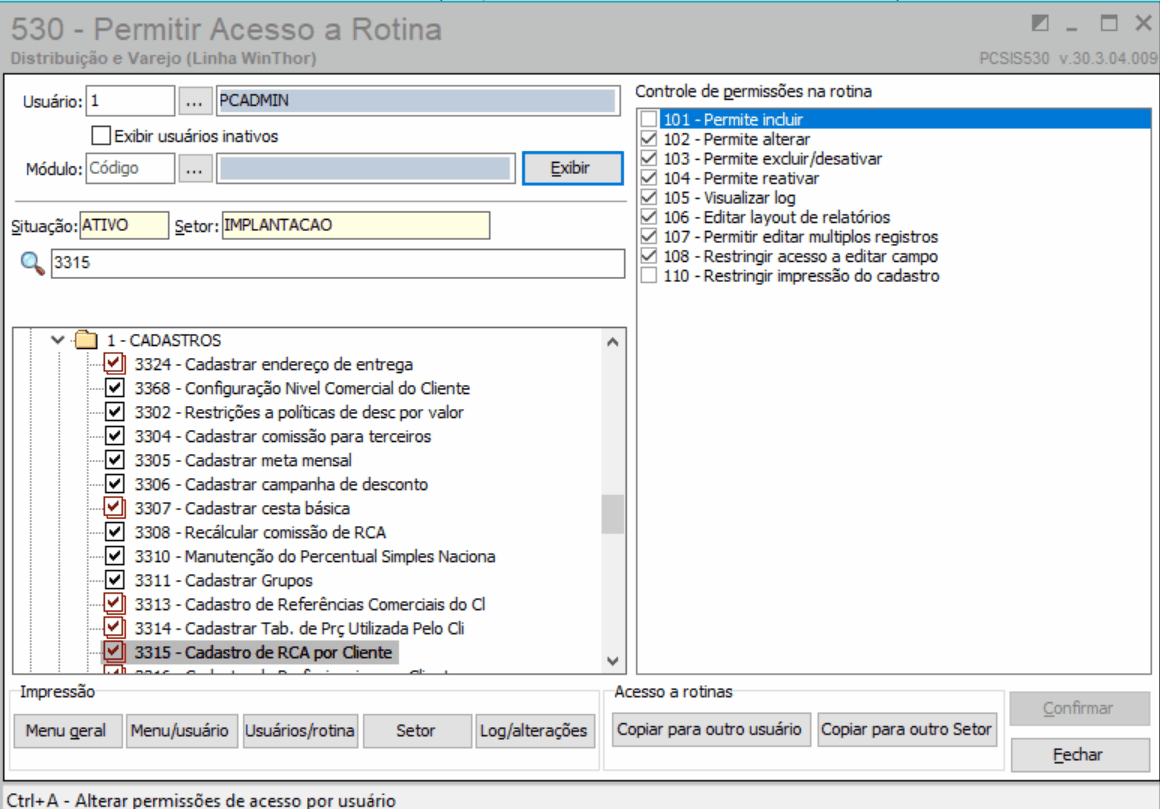Click the Setor IMPLANTACAO field

[355, 226]
